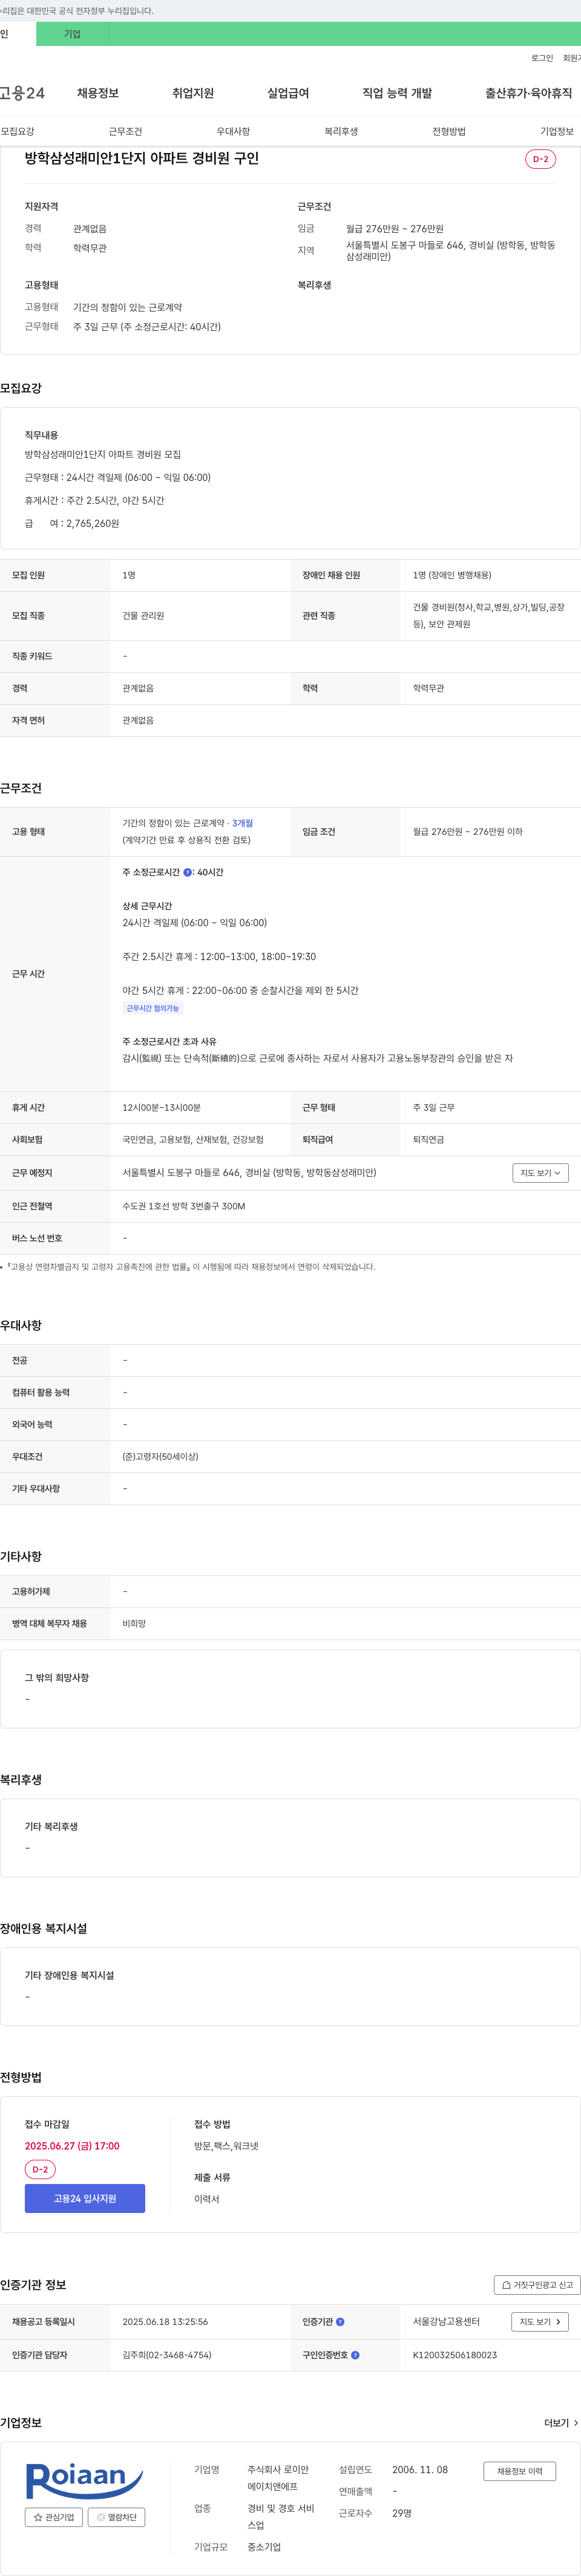Select the application method 방문,팩스,워크넷
The image size is (581, 2576).
pyautogui.click(x=226, y=2146)
